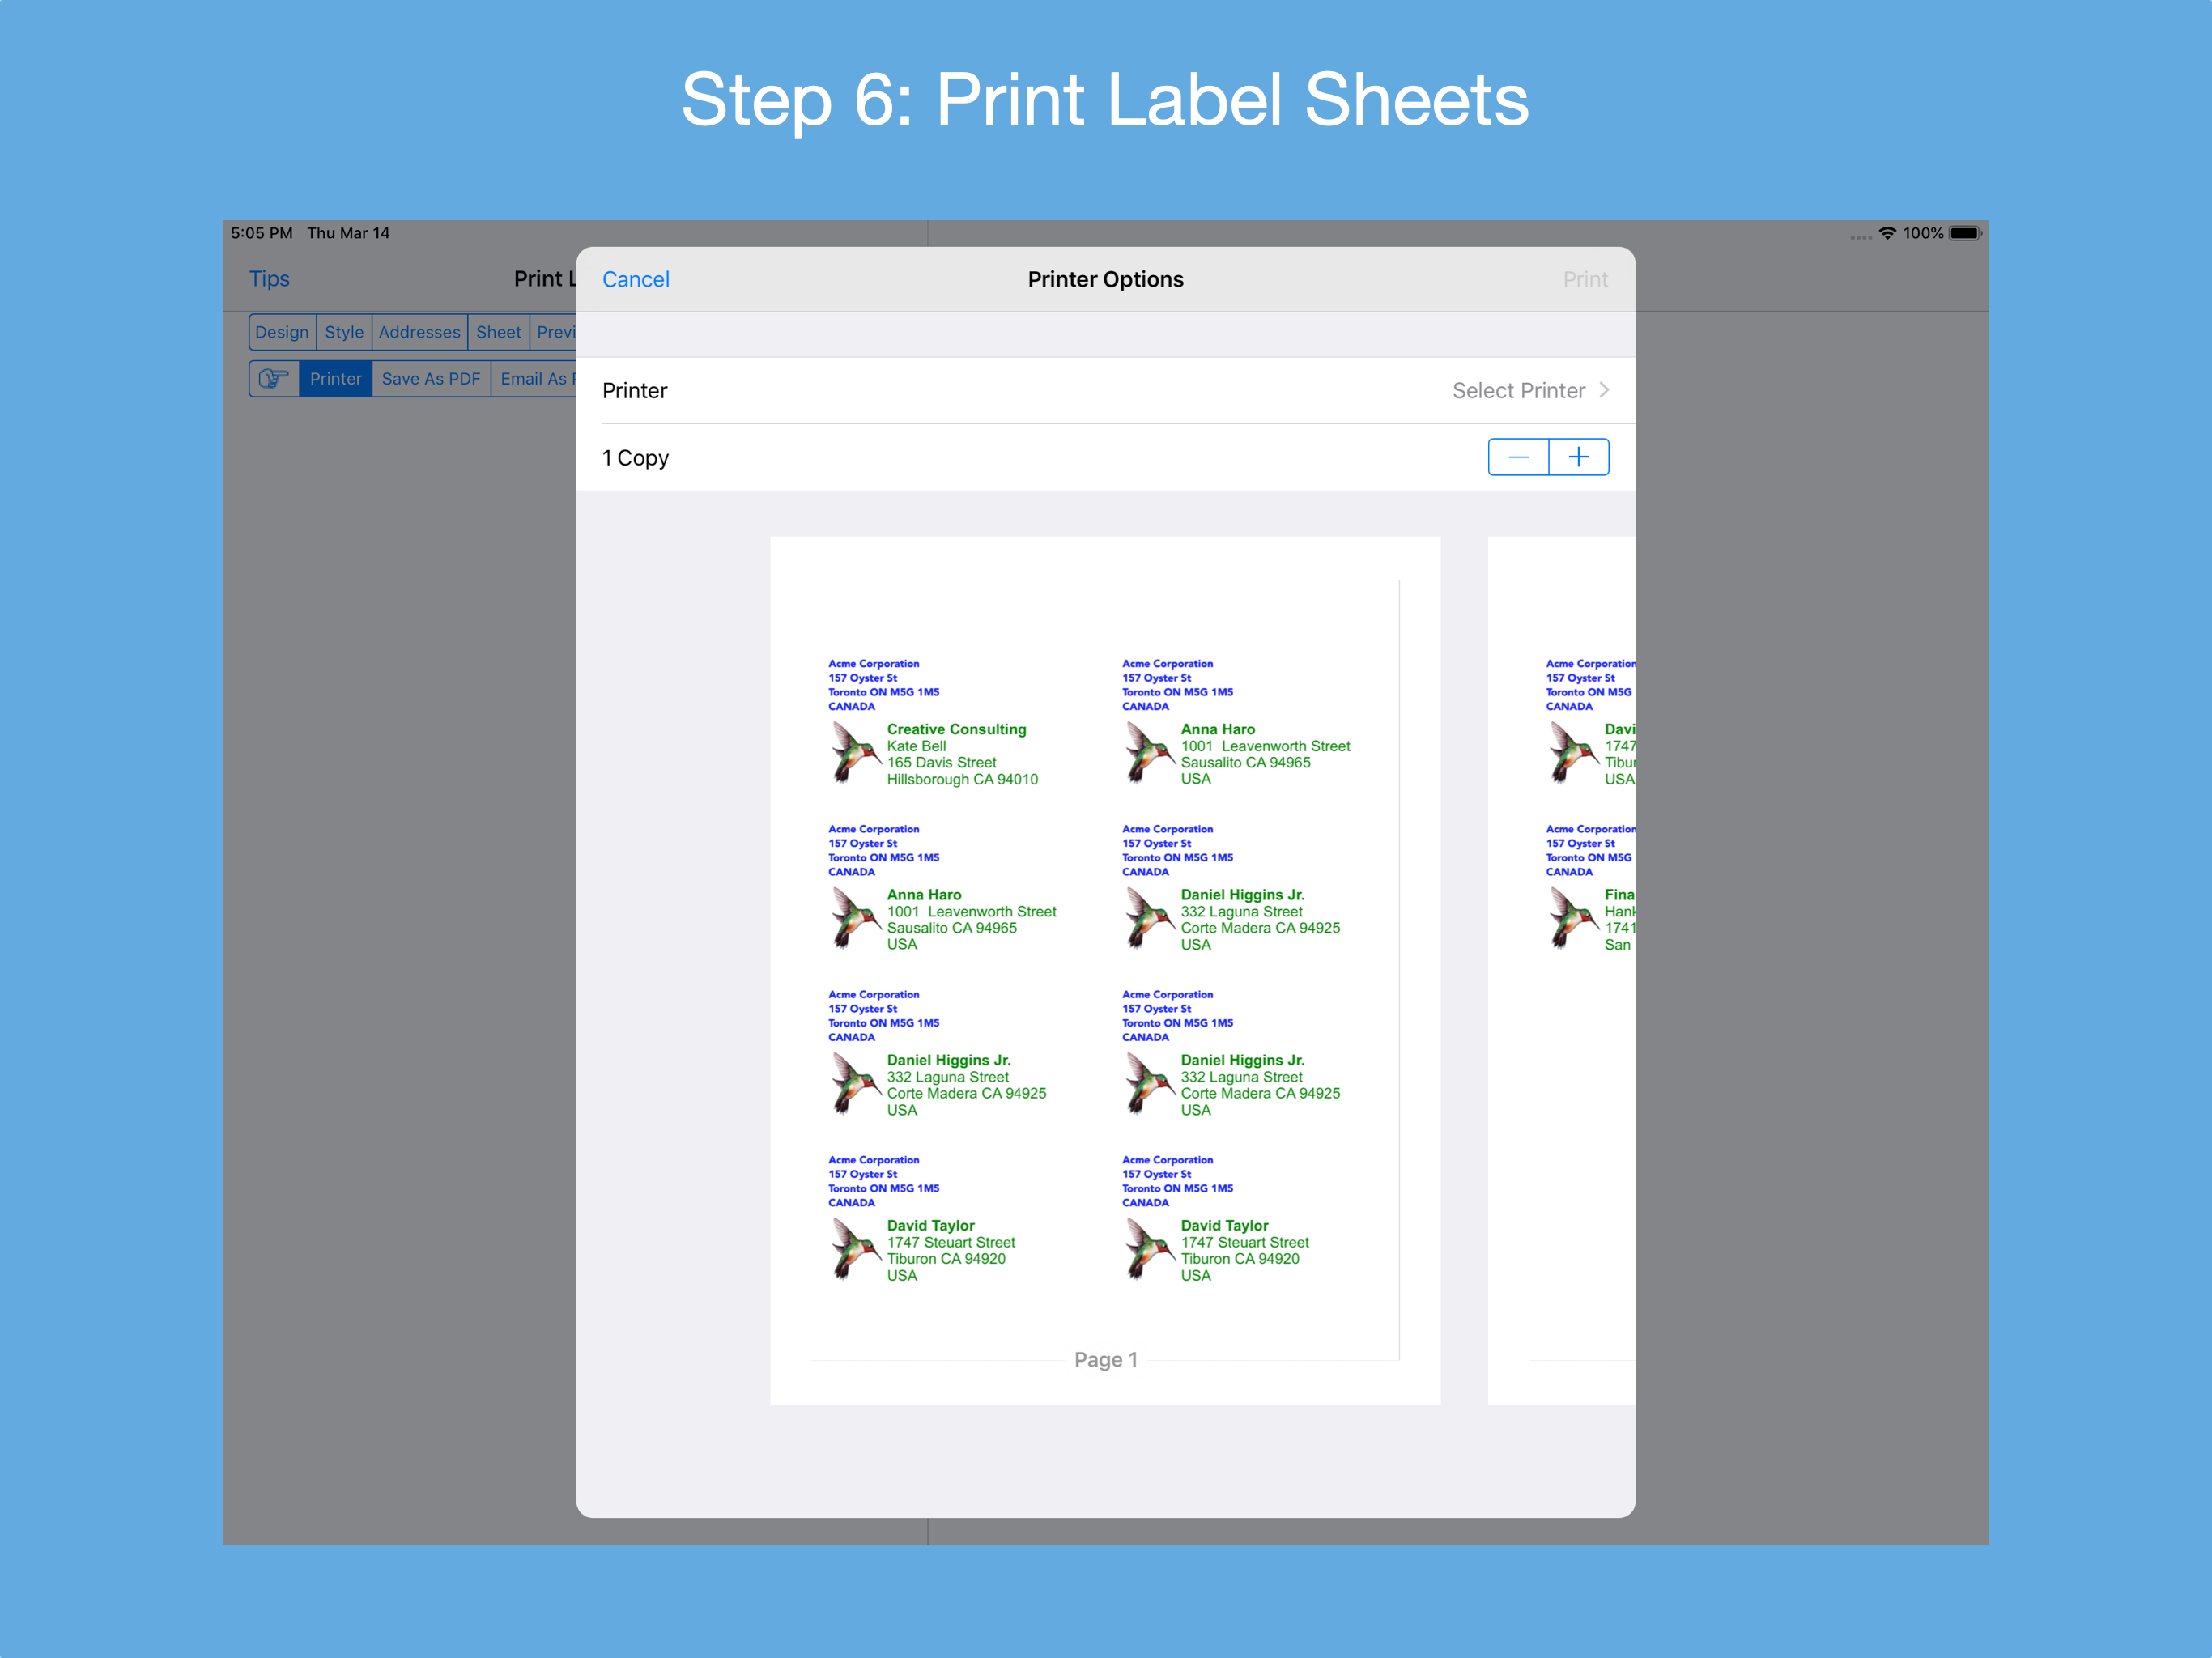This screenshot has width=2212, height=1658.
Task: Tap the greyed-out Print button
Action: [x=1585, y=280]
